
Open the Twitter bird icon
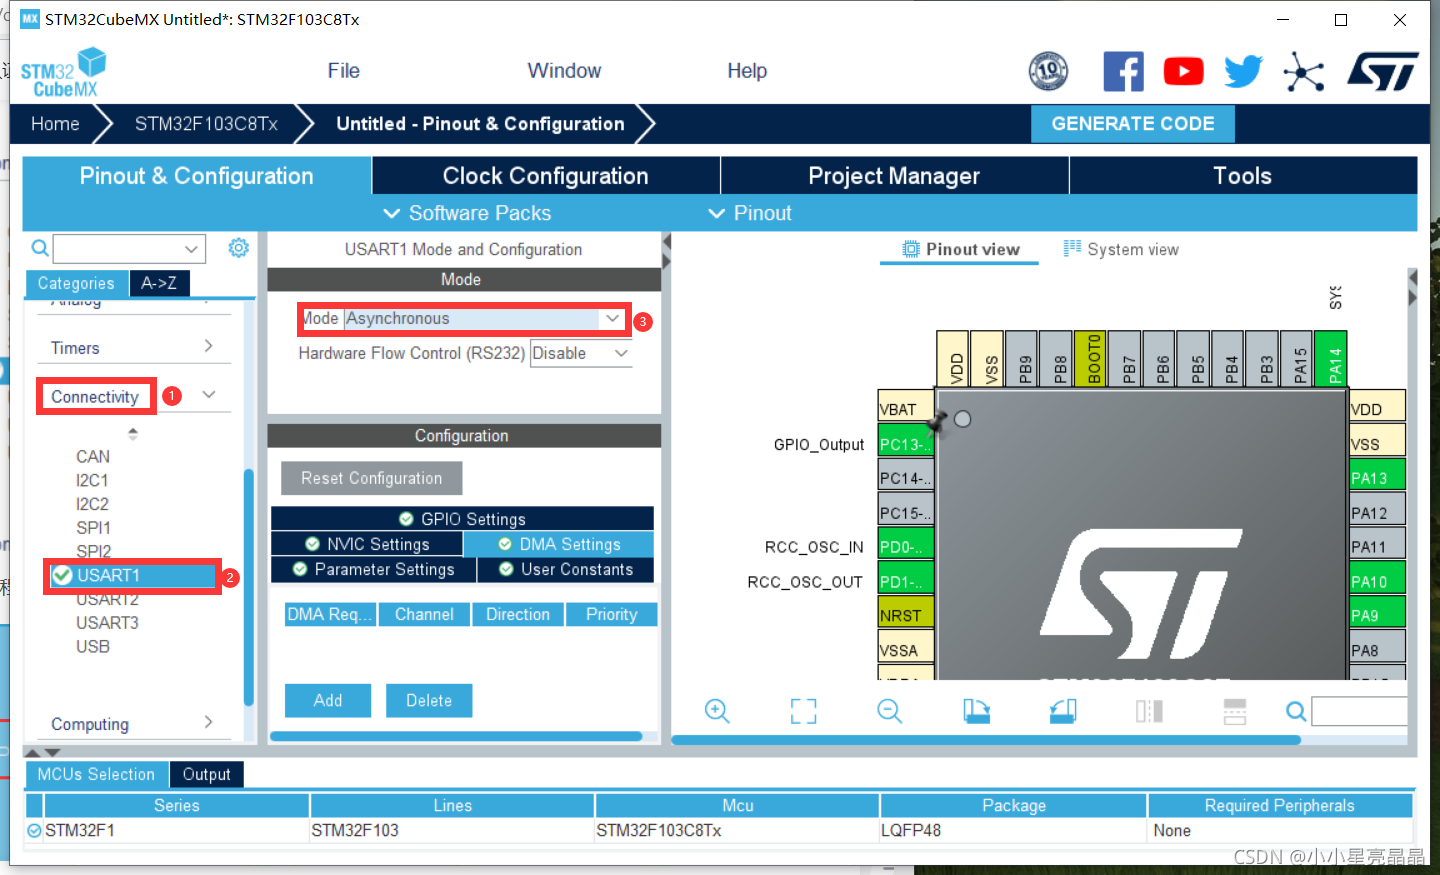1243,72
